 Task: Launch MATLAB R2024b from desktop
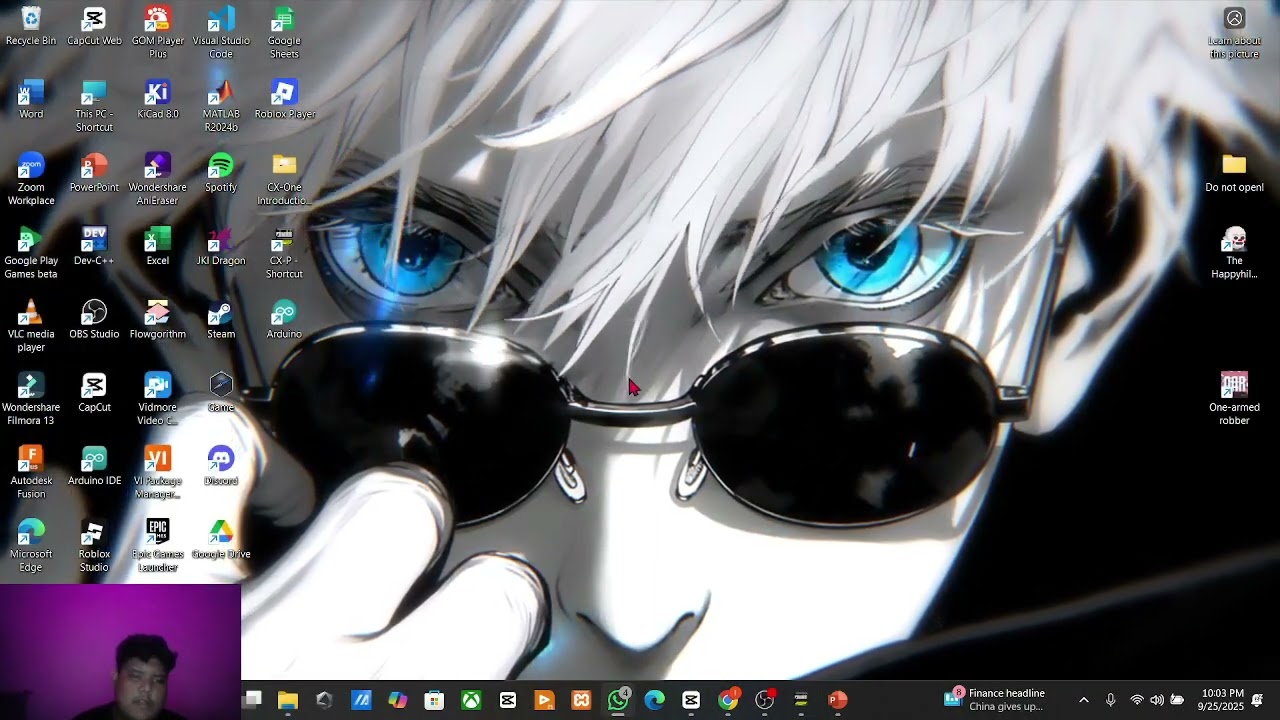pos(221,107)
